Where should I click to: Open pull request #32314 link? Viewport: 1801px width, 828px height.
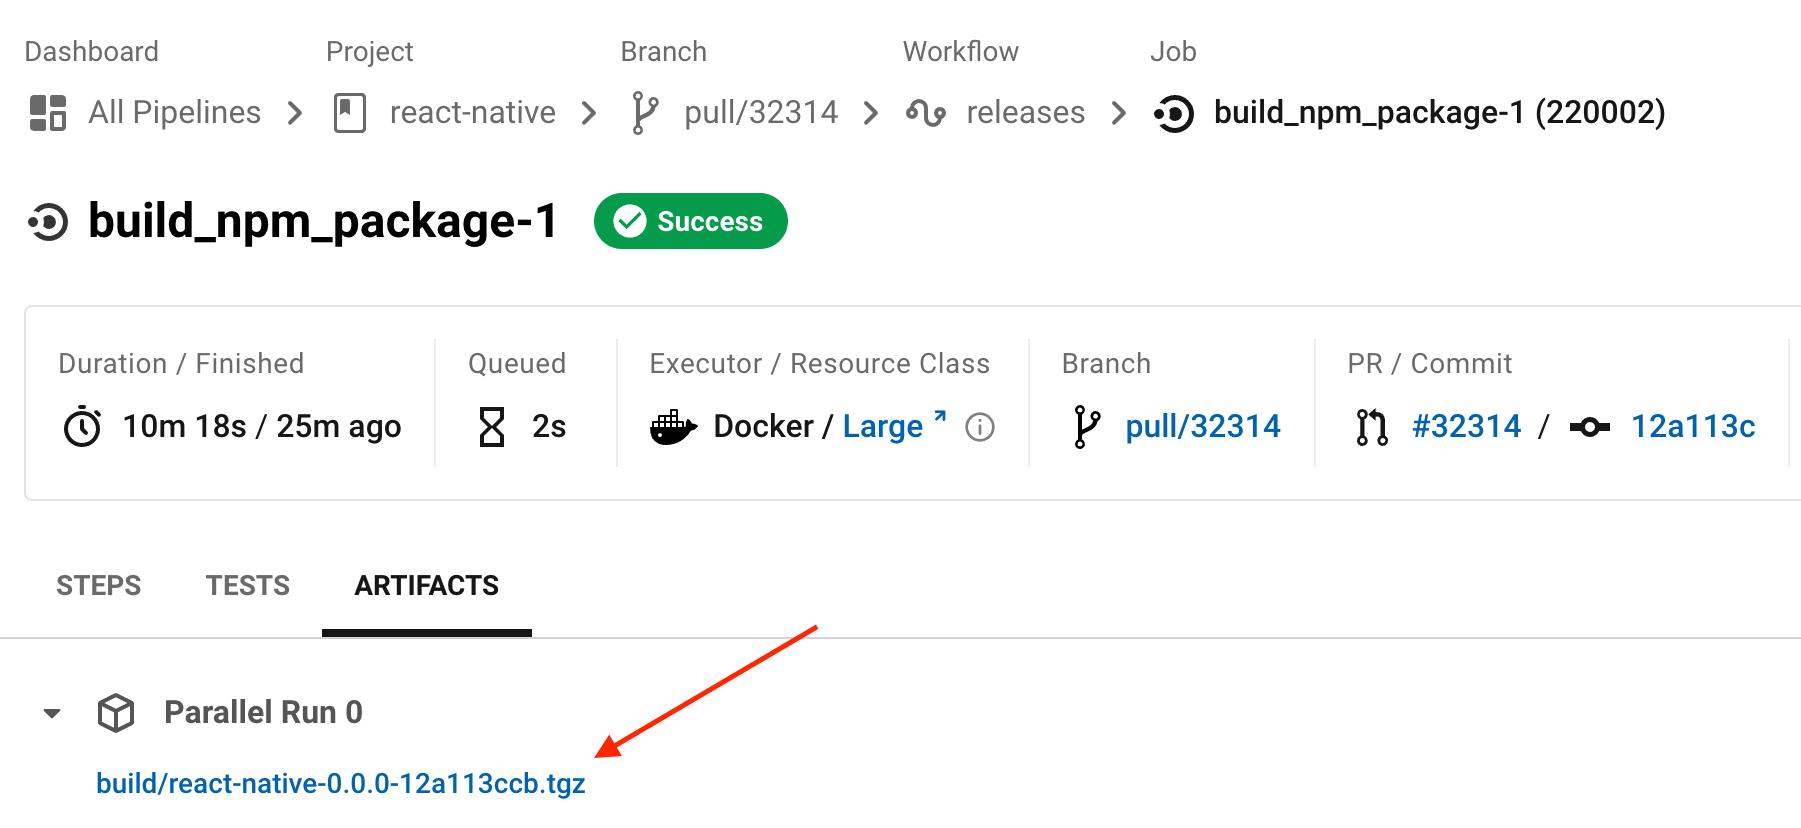coord(1466,427)
